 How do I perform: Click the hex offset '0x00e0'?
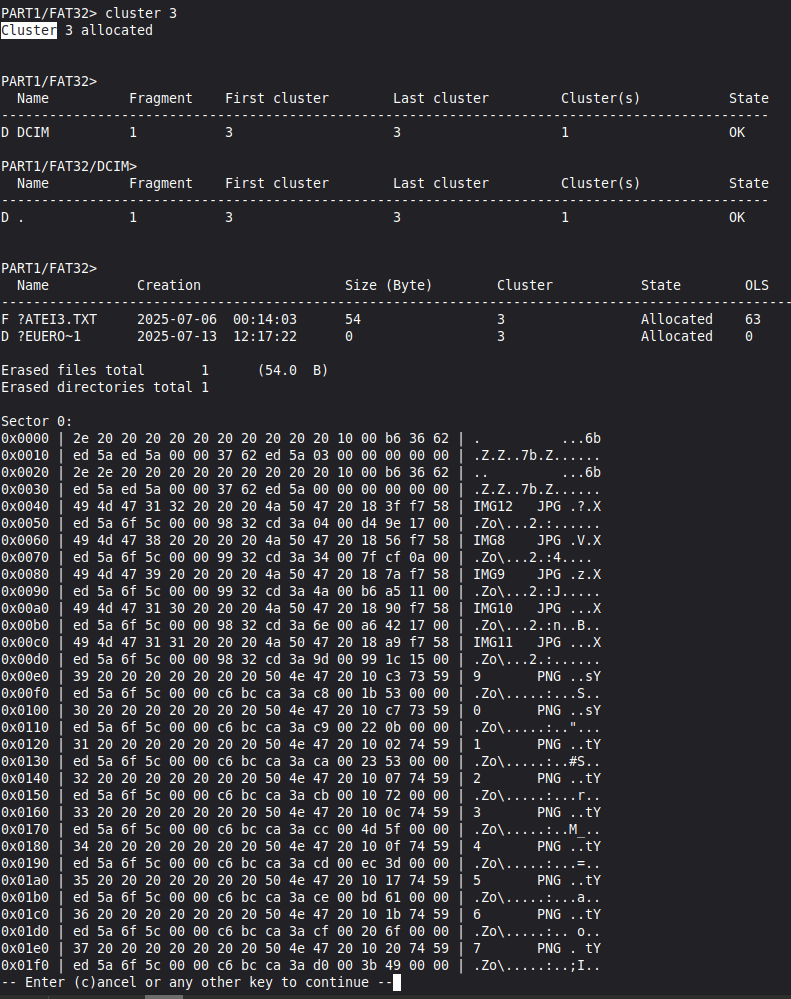click(25, 677)
